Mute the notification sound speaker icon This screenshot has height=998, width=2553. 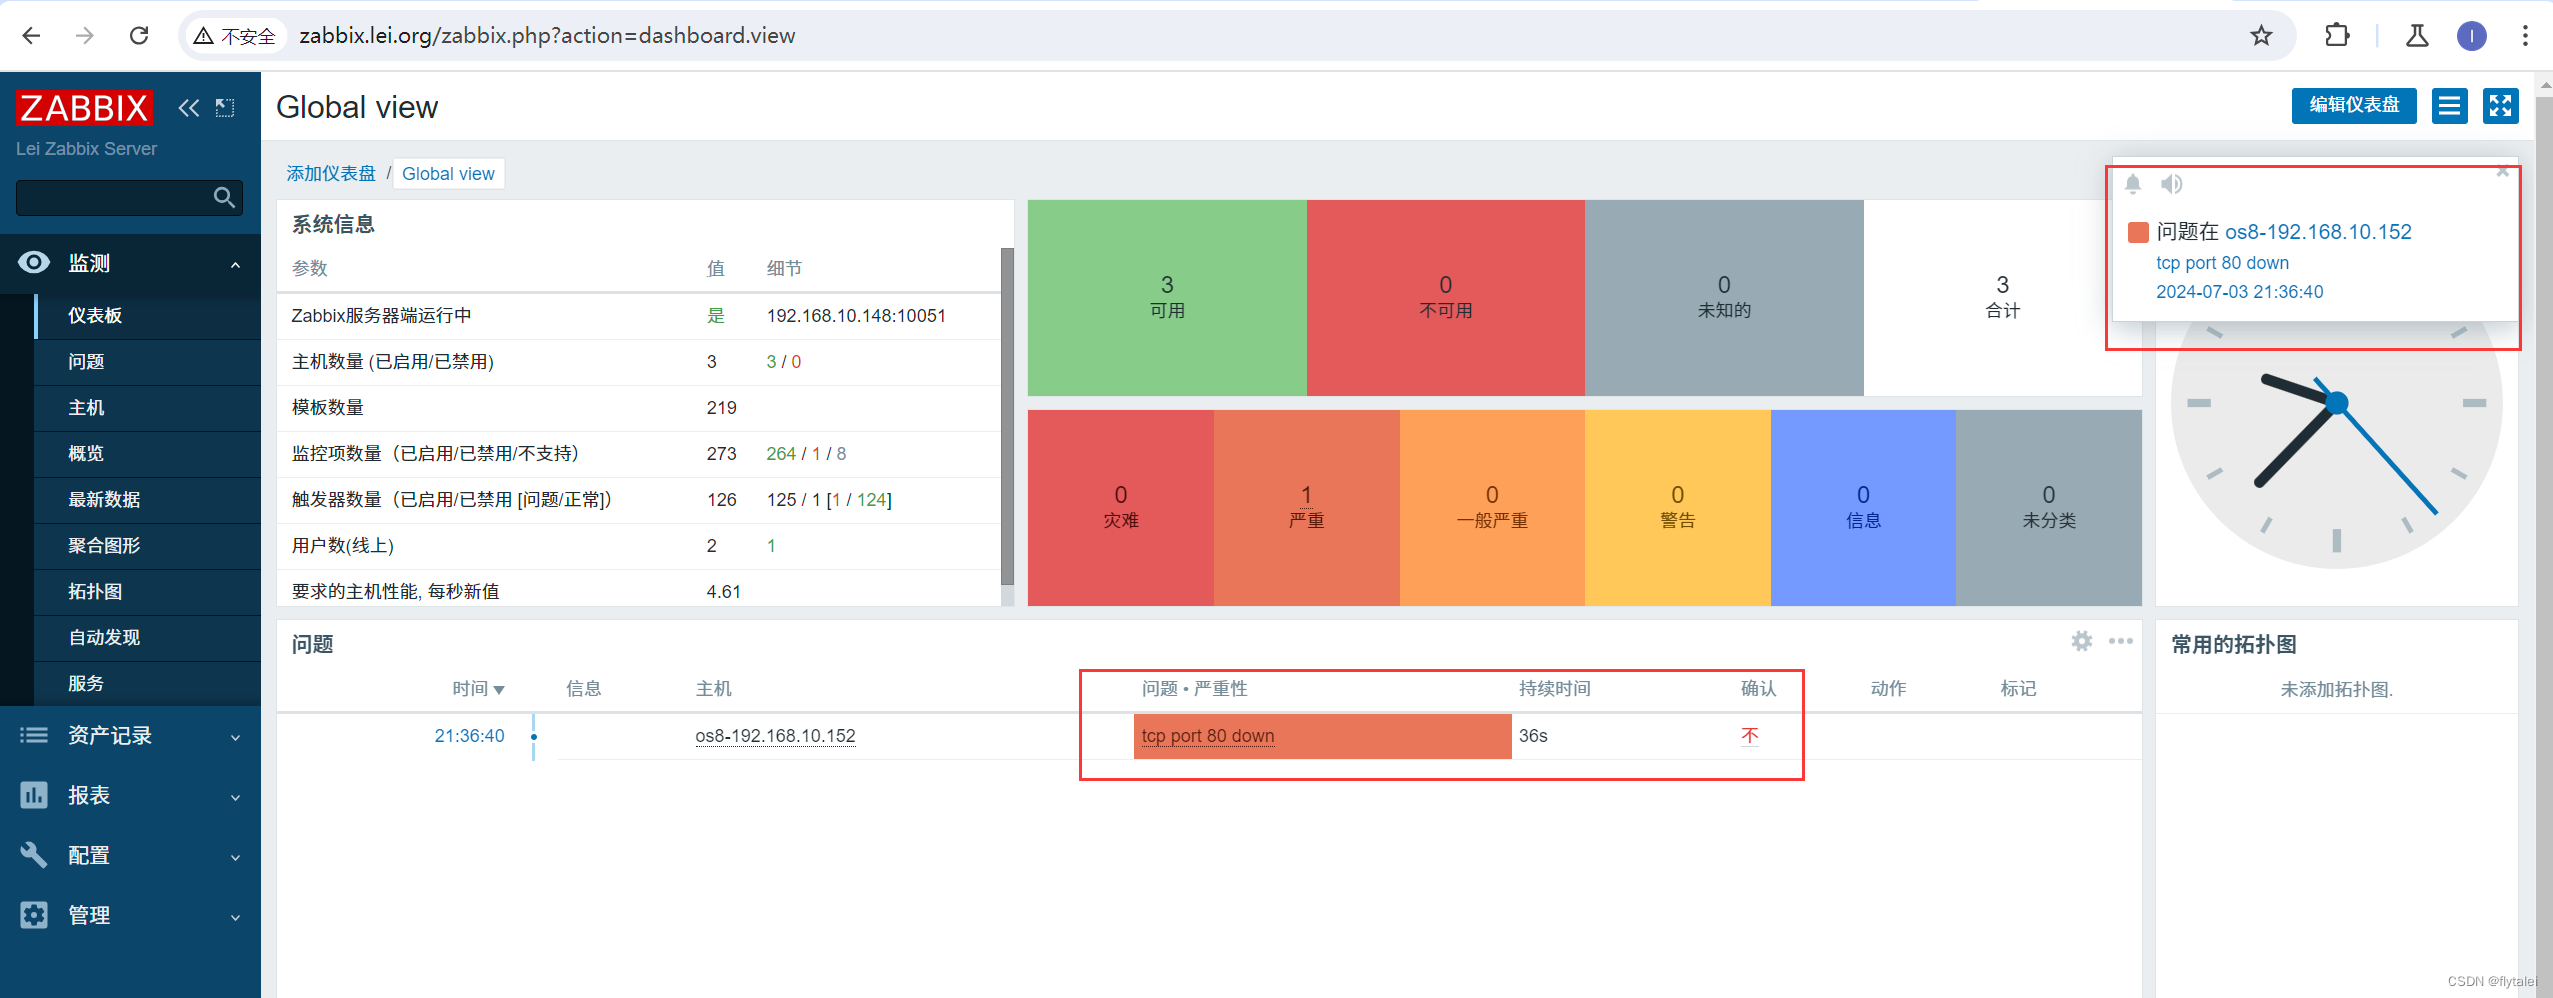click(2172, 184)
